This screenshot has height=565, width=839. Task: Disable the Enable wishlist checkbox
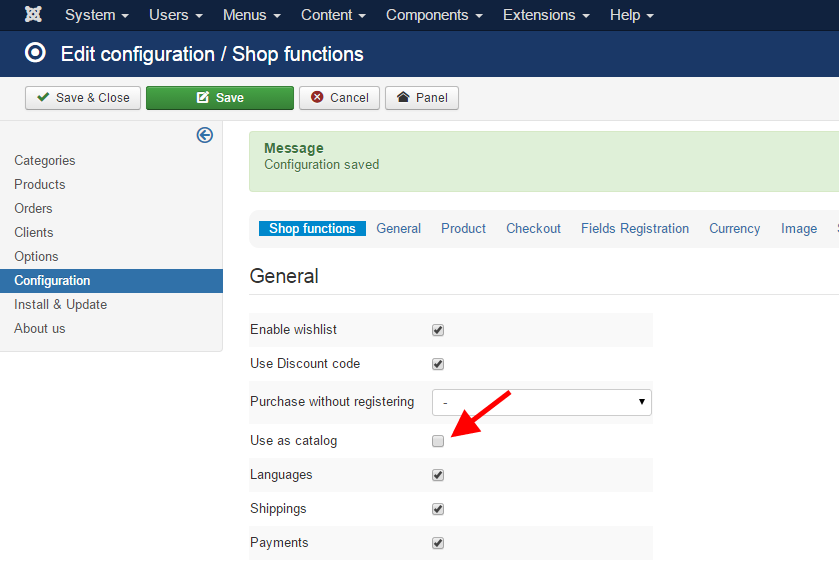click(x=438, y=330)
